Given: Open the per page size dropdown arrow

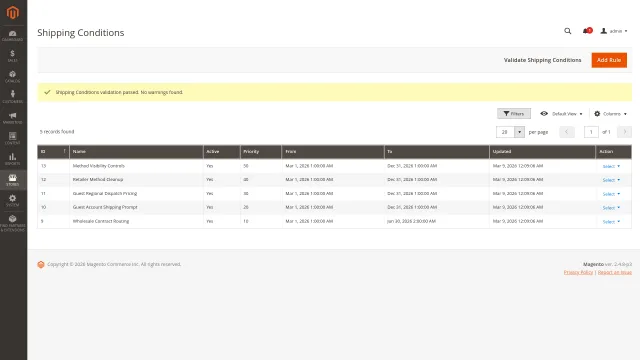Looking at the screenshot, I should click(x=519, y=132).
